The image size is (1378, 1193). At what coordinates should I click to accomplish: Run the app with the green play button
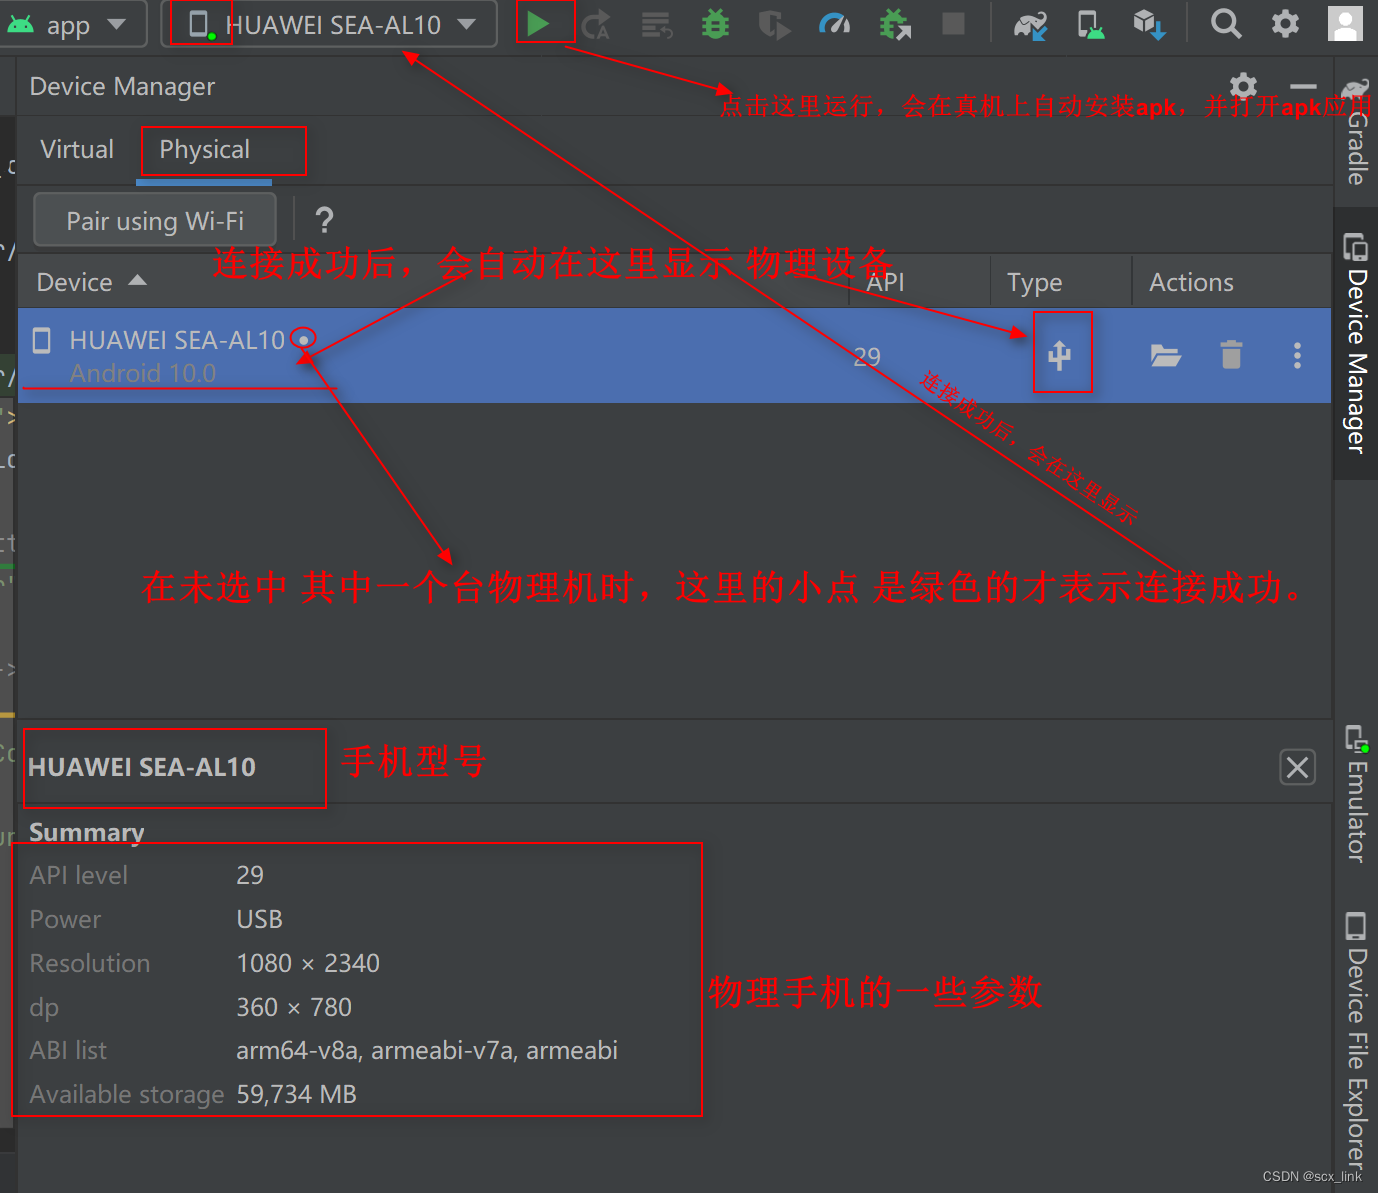tap(538, 23)
